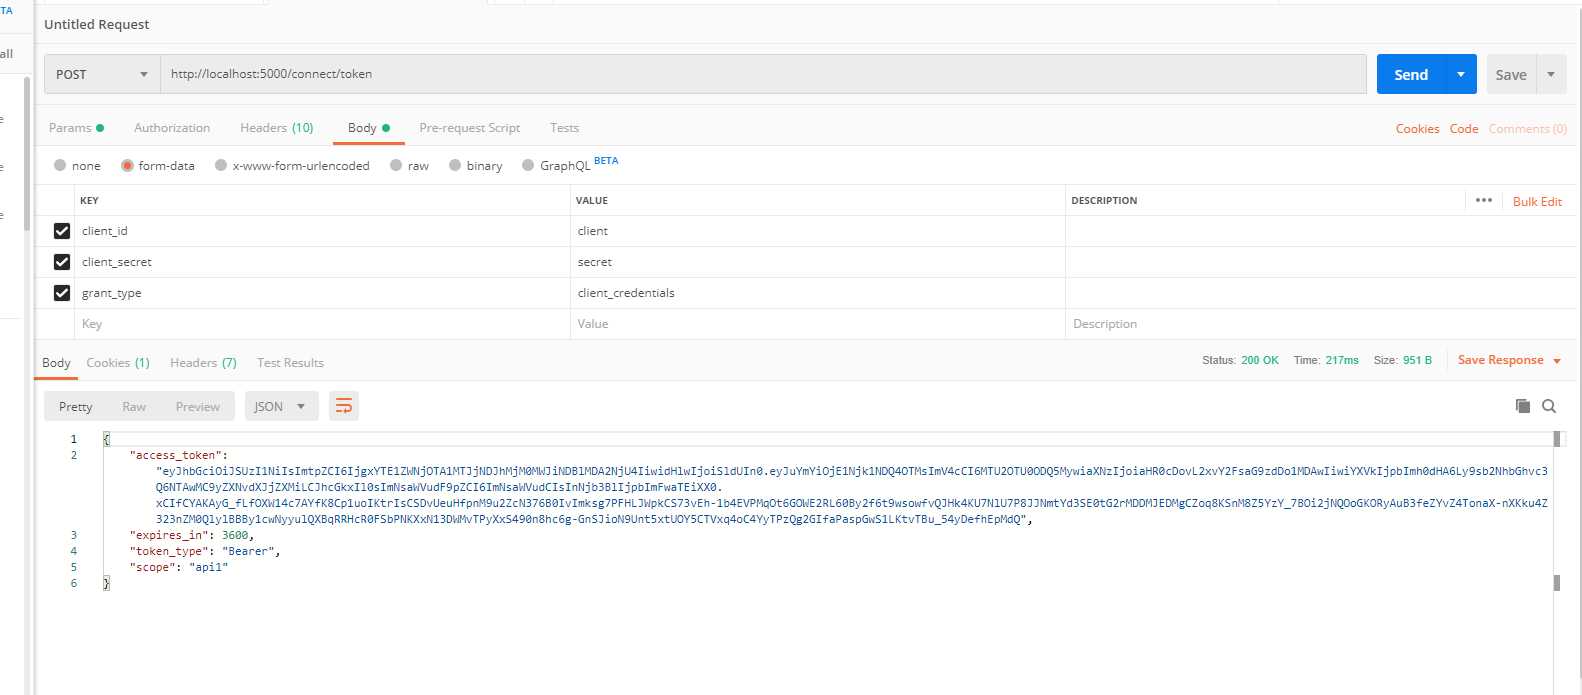Select x-www-form-urlencoded body type
Viewport: 1582px width, 695px height.
[x=221, y=165]
